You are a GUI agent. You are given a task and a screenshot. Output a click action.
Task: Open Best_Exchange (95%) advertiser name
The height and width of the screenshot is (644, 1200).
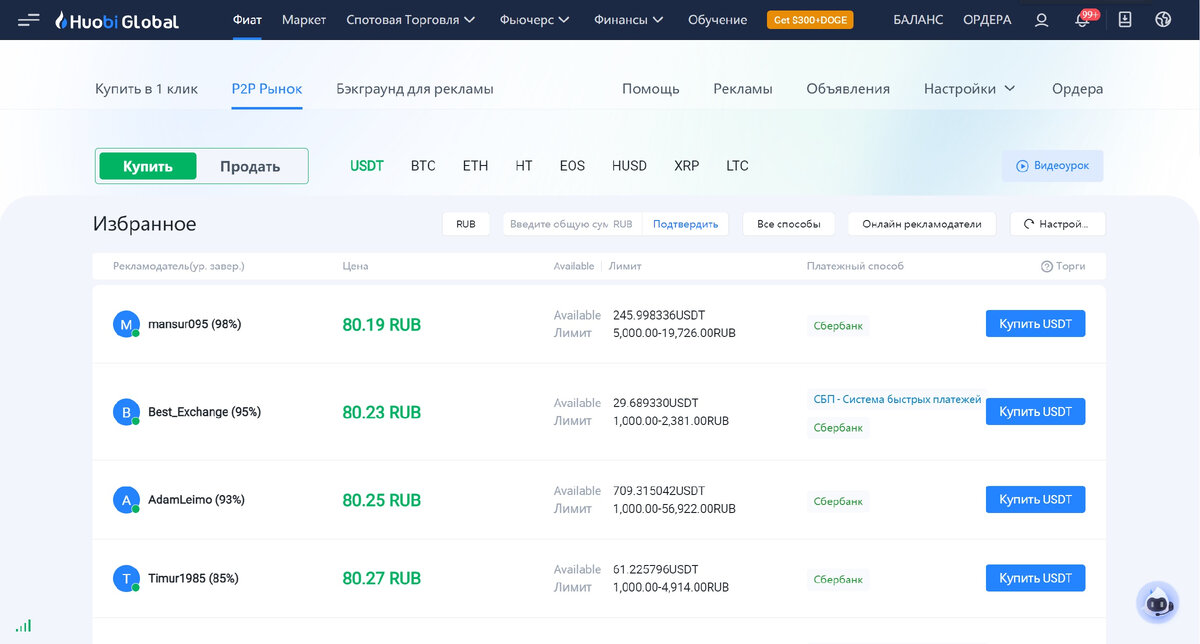pyautogui.click(x=204, y=412)
